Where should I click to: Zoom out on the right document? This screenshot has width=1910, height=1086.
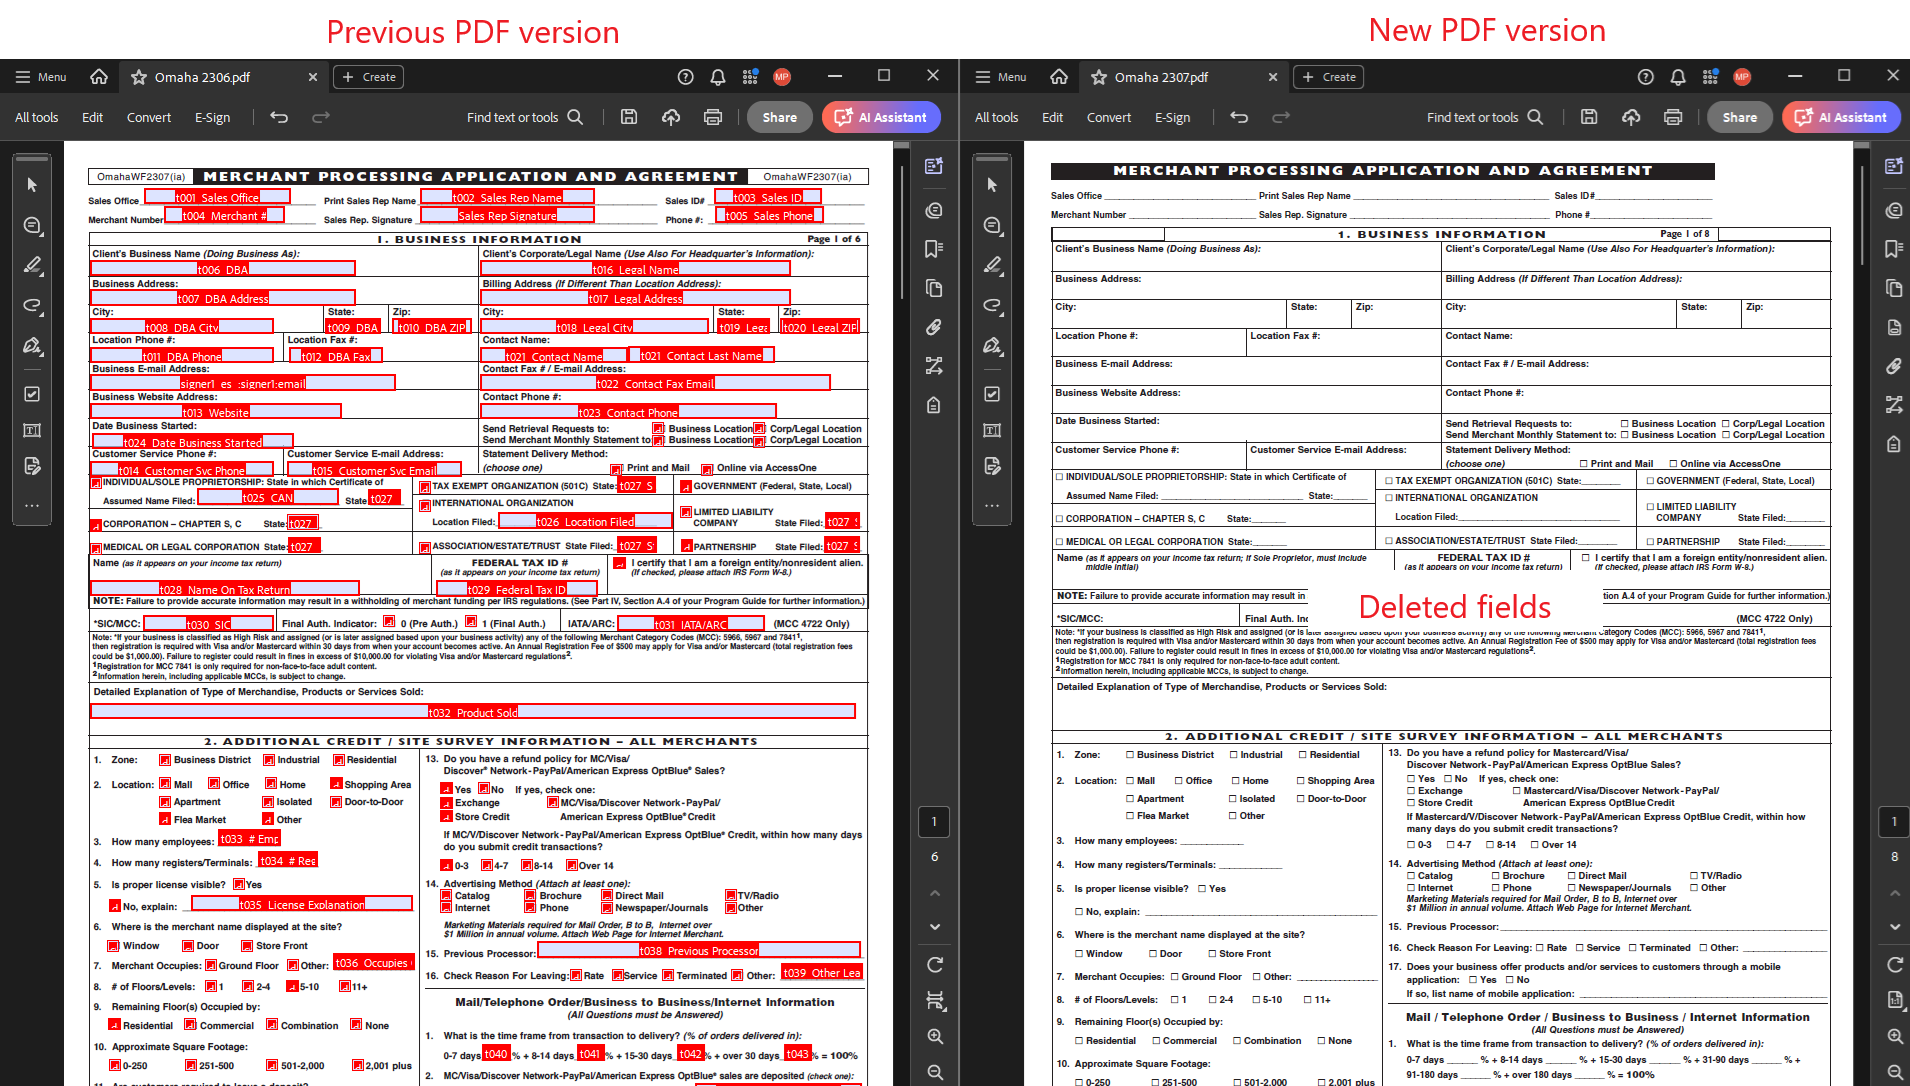pos(1895,1072)
